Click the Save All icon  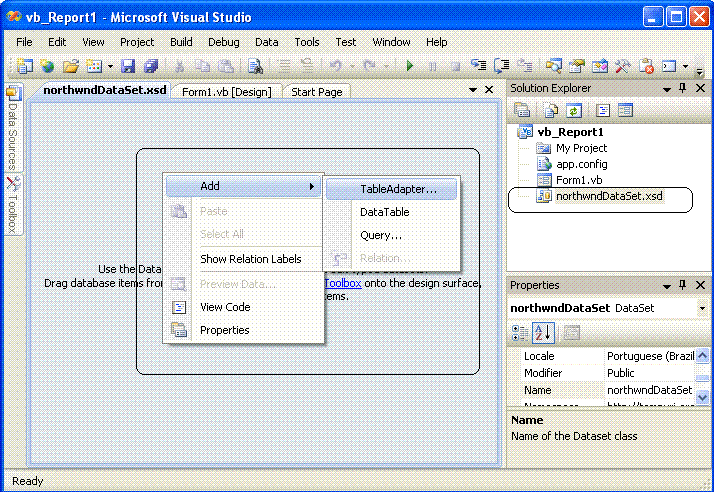(x=151, y=67)
